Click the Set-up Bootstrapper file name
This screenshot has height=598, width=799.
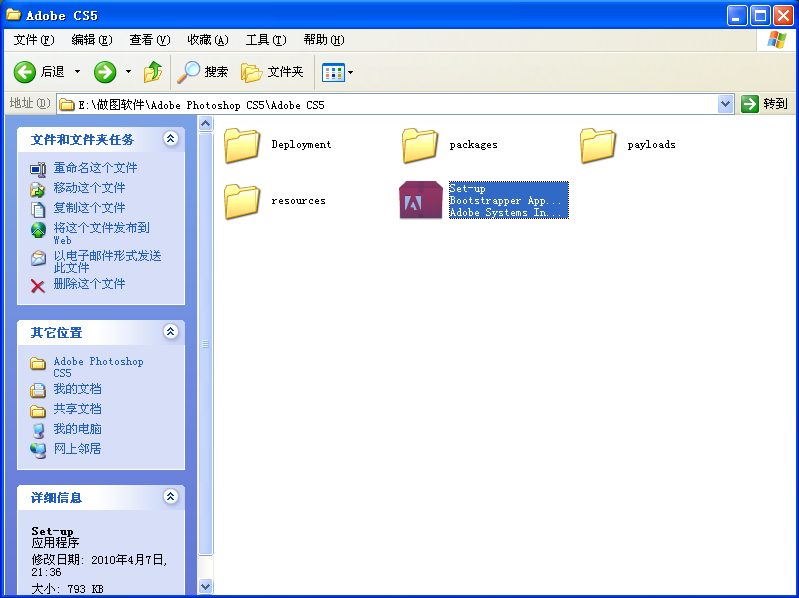click(x=509, y=200)
